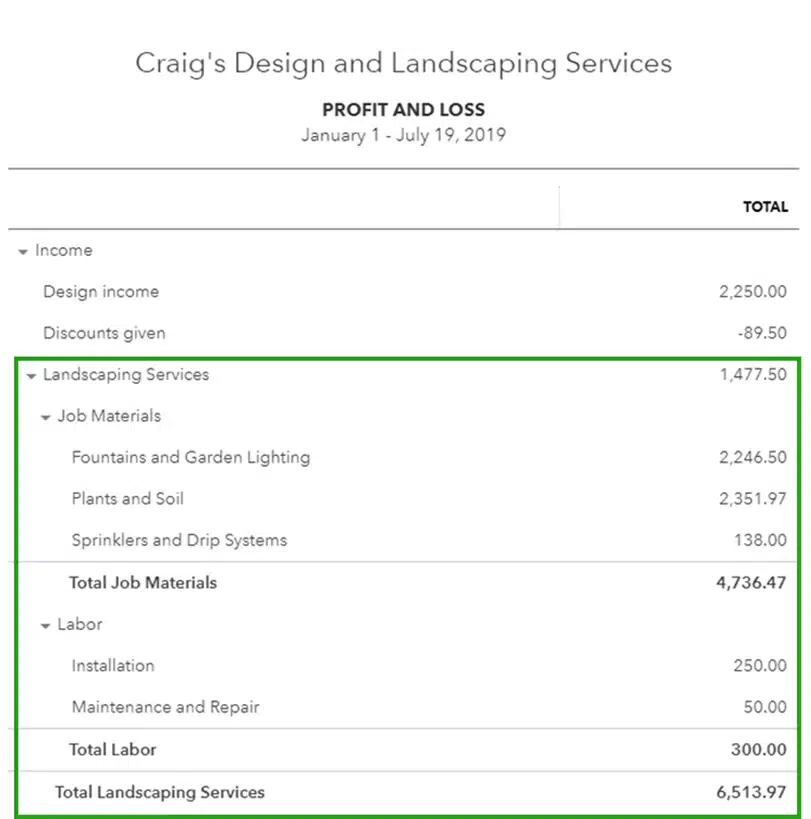
Task: Click the Total Labor amount 300.00
Action: click(x=759, y=750)
